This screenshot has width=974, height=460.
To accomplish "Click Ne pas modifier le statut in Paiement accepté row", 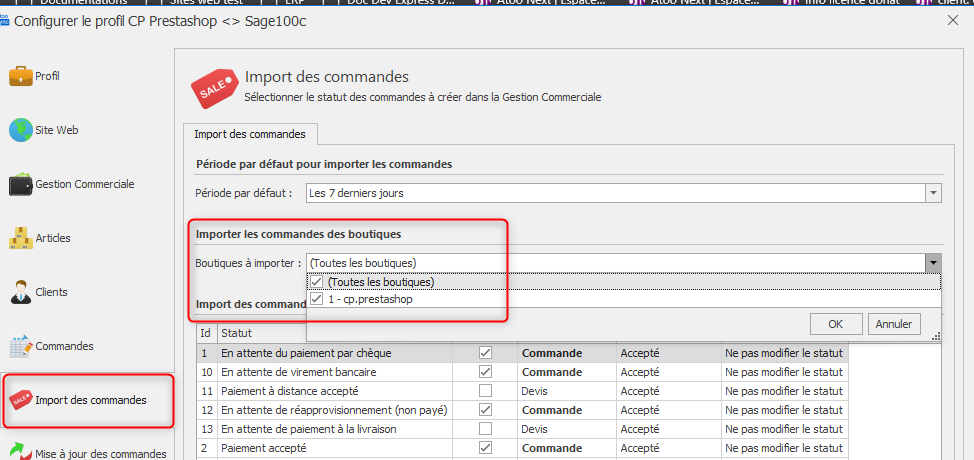I will pos(785,448).
